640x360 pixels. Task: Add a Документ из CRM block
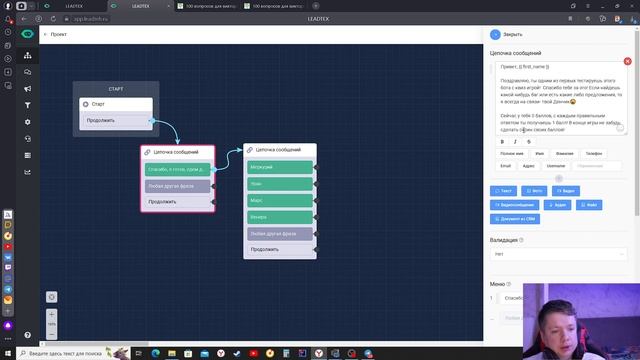(x=515, y=219)
